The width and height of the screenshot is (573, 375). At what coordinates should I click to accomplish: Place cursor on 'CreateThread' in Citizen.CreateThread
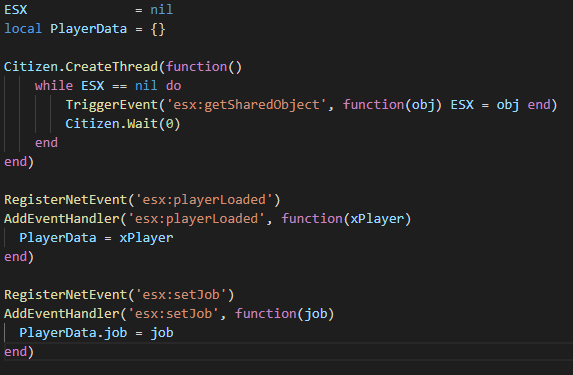[x=111, y=67]
